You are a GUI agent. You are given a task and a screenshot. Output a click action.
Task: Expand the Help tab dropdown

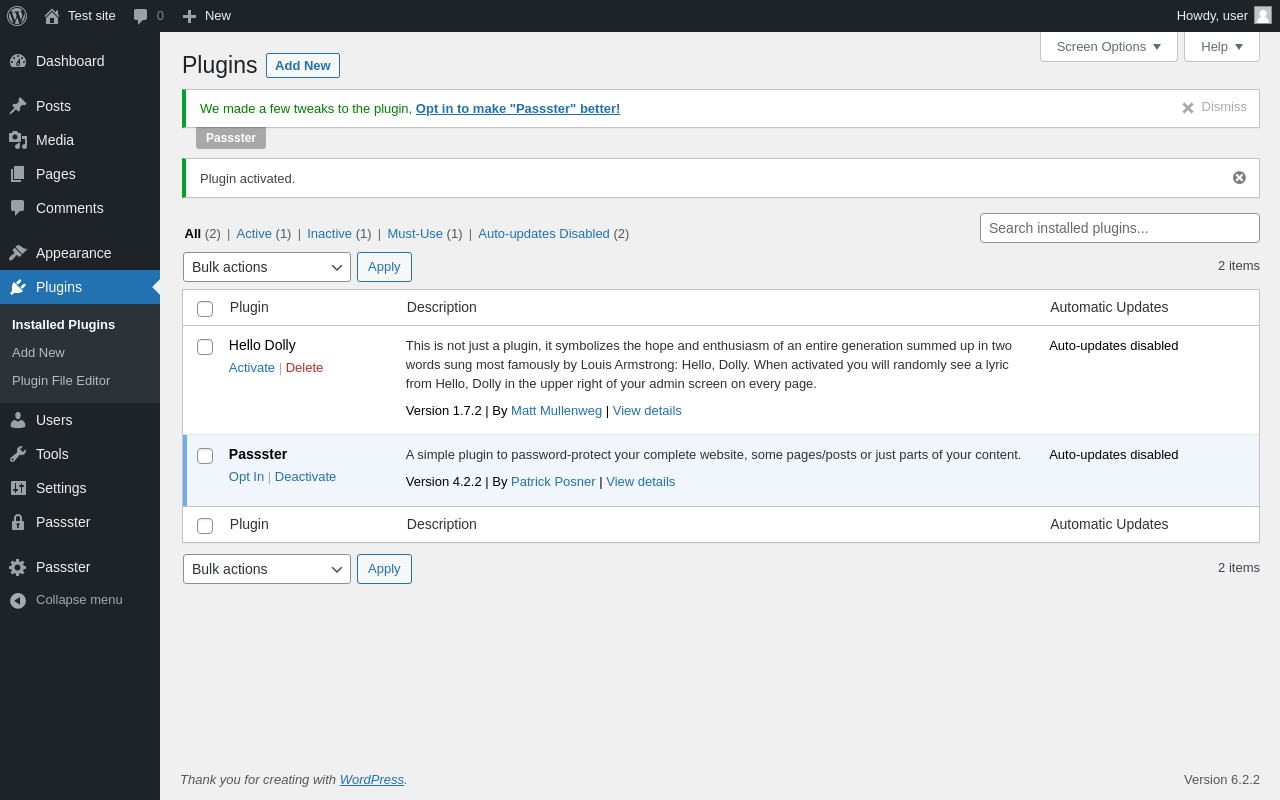[x=1222, y=46]
